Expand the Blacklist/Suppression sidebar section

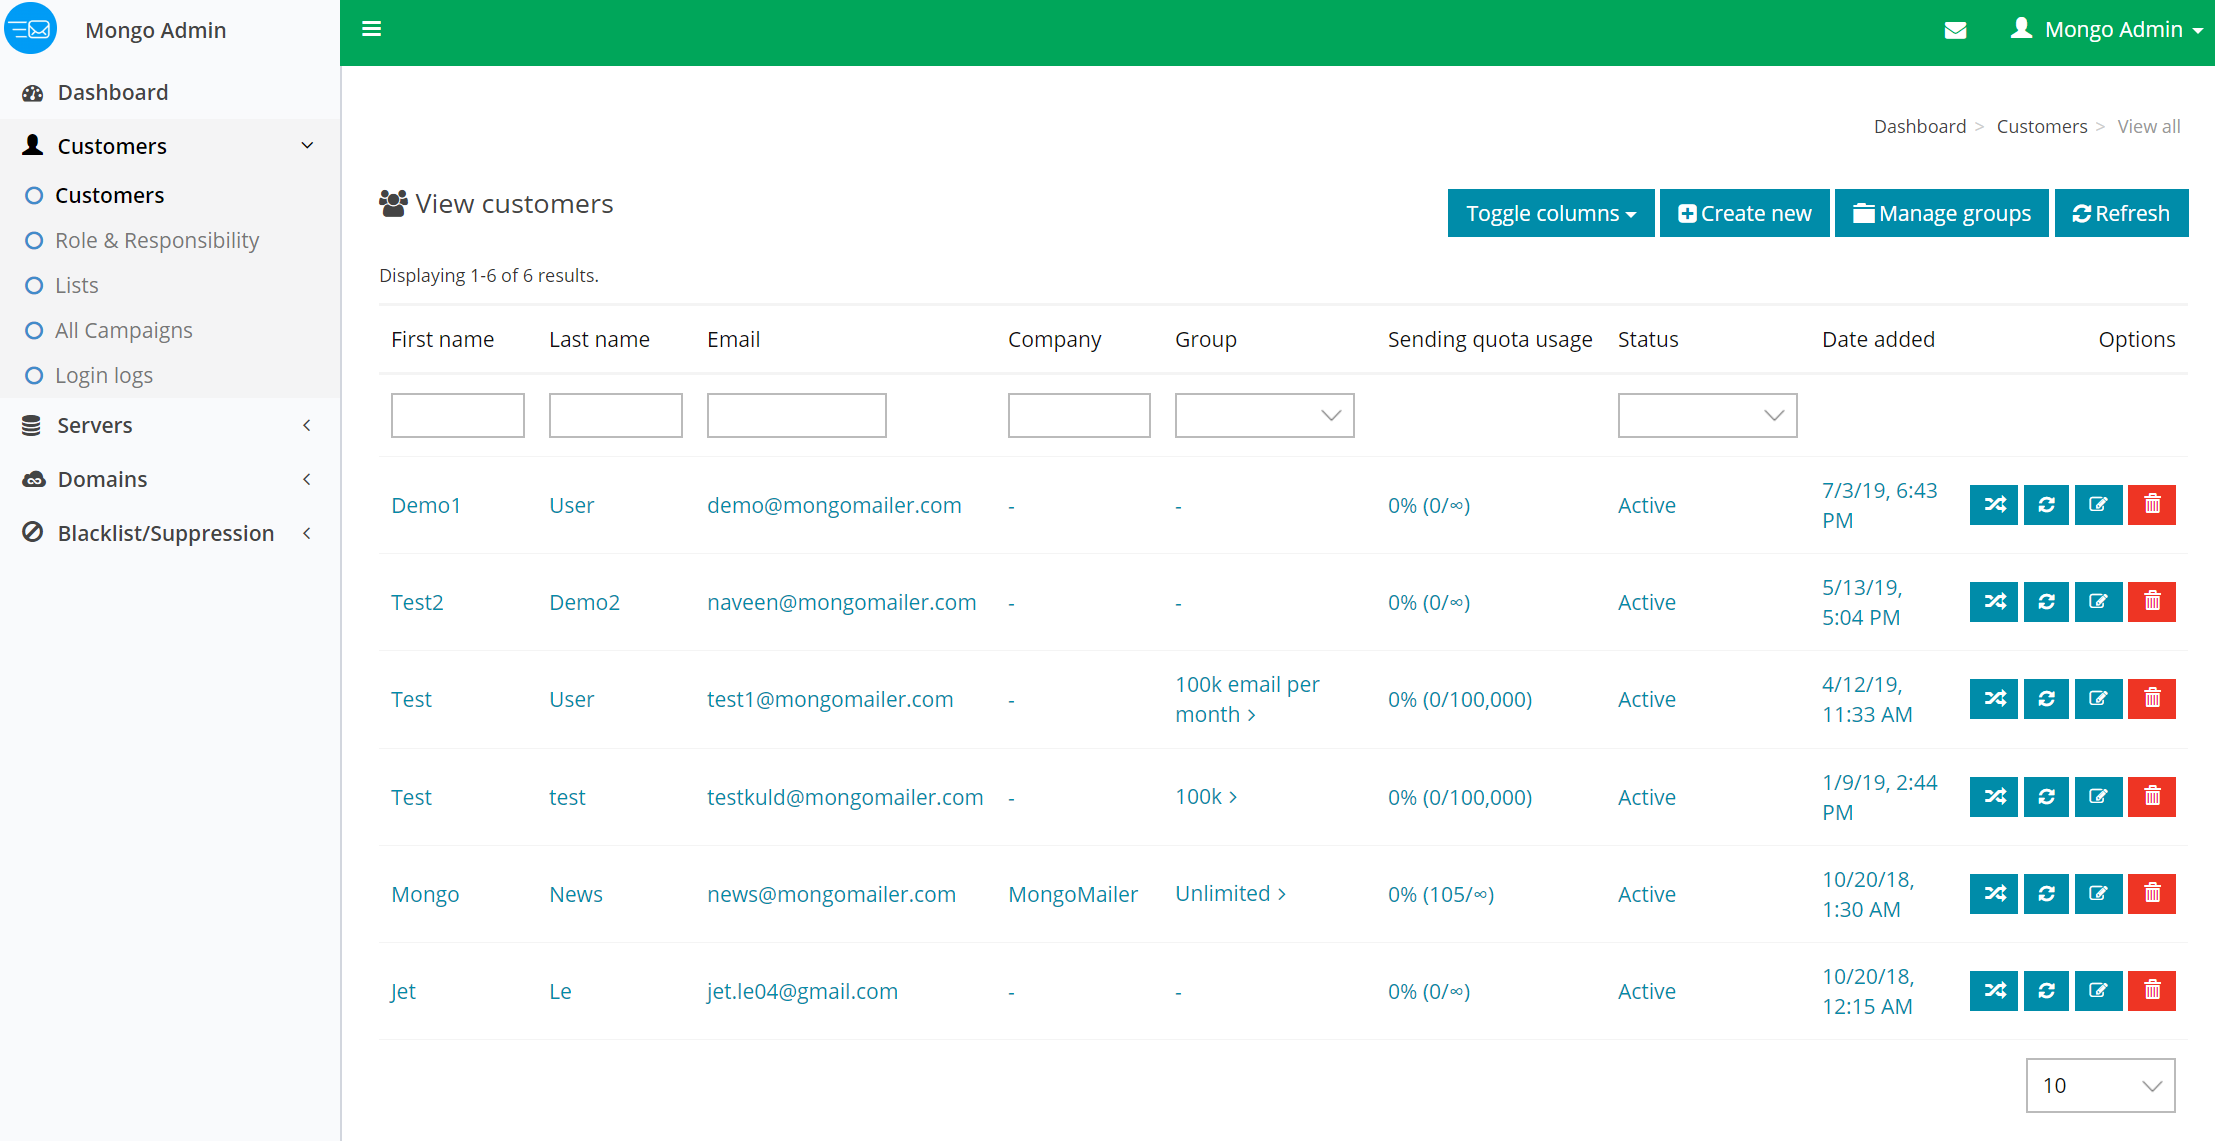pyautogui.click(x=170, y=533)
